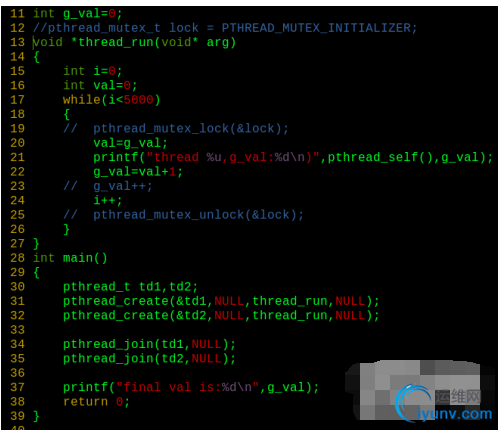Click the pthread_join(td2,NULL) call

coord(149,359)
